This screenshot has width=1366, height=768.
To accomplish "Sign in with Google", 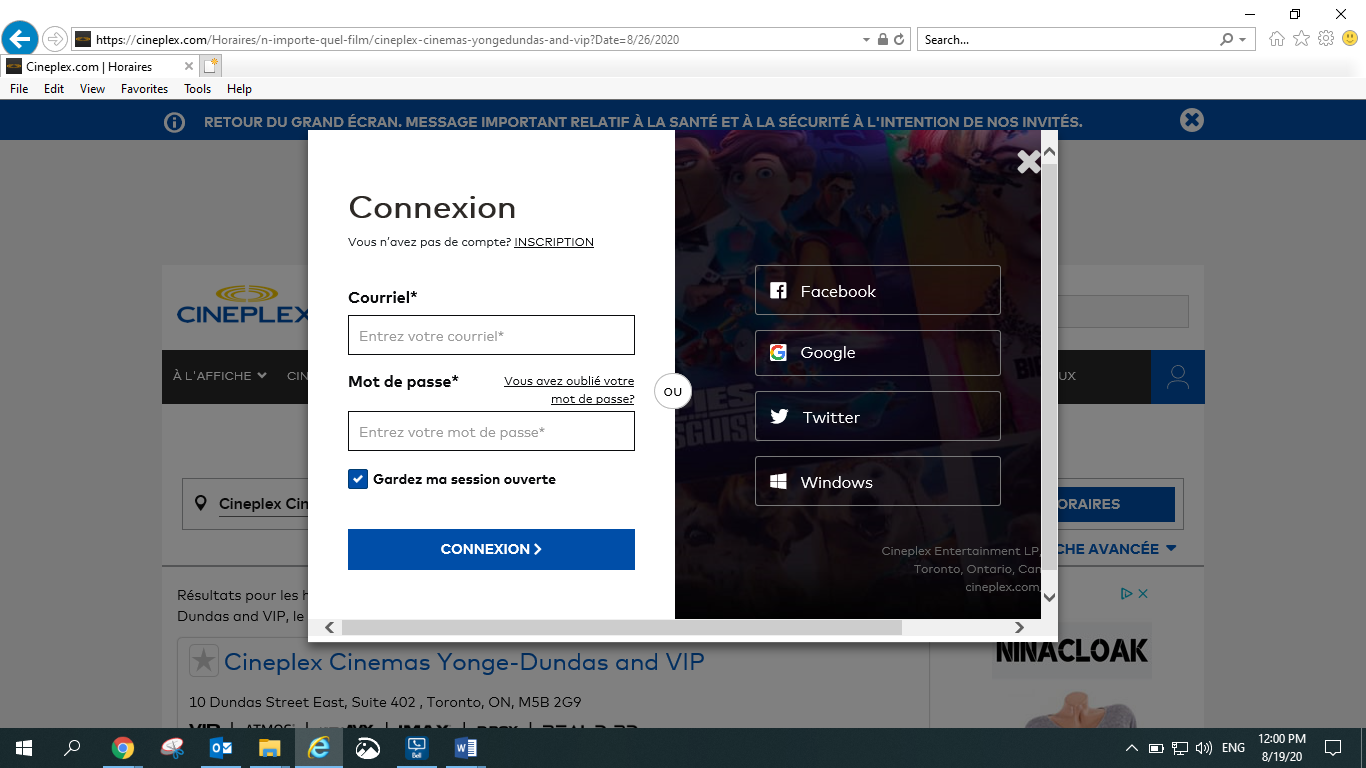I will click(x=877, y=352).
